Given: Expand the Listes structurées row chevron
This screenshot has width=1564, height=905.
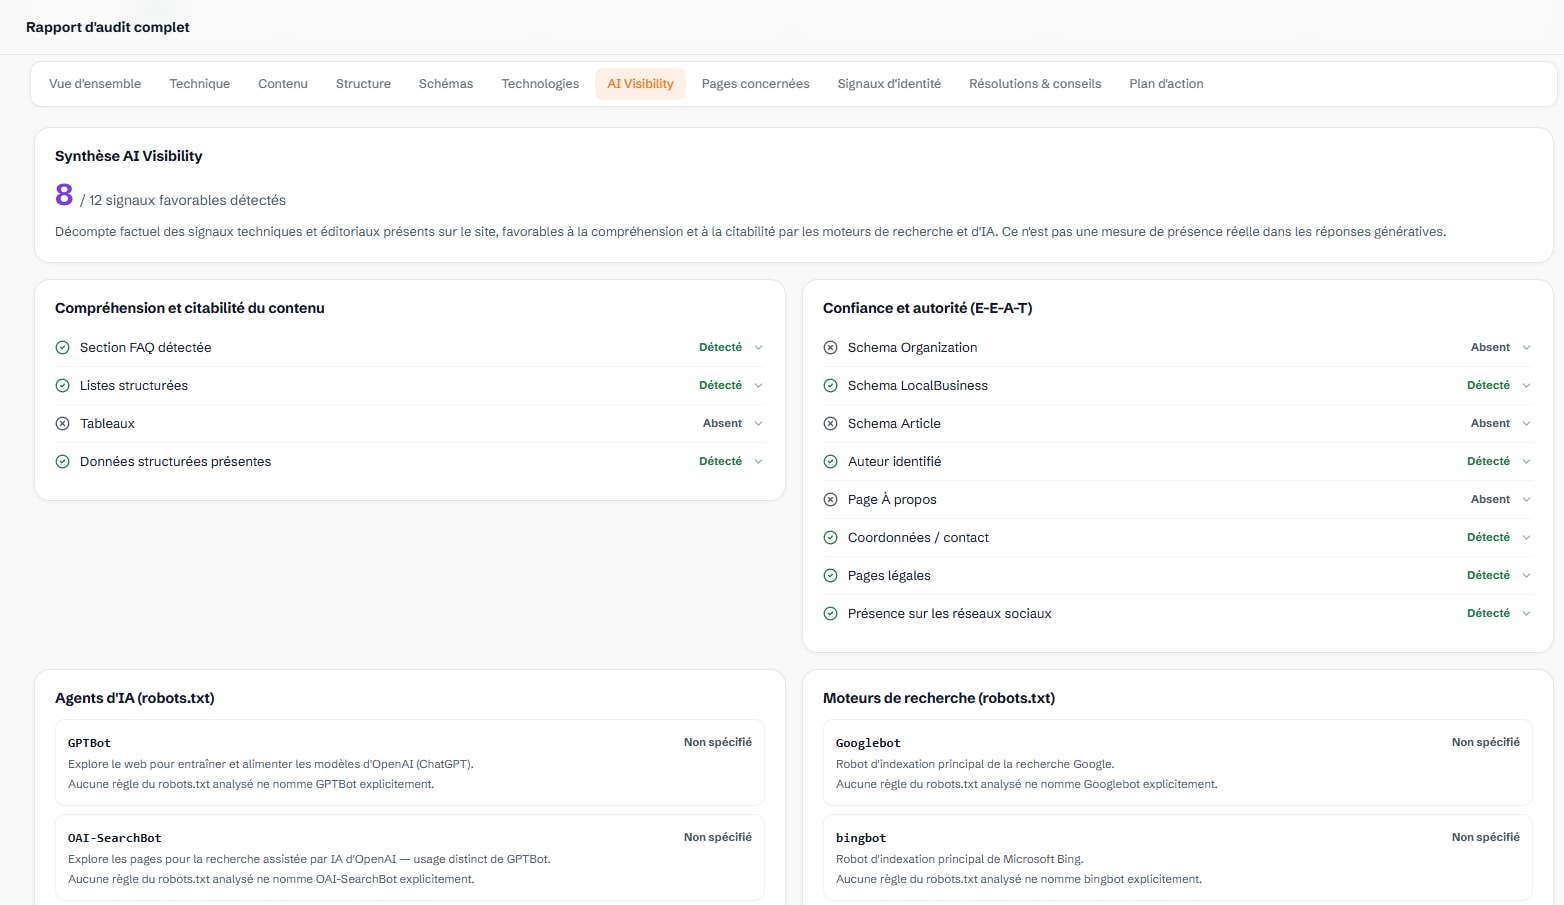Looking at the screenshot, I should pos(758,386).
